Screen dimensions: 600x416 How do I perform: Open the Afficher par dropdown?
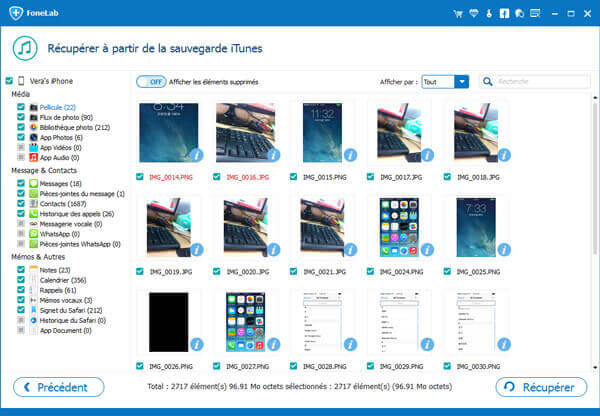click(x=445, y=82)
